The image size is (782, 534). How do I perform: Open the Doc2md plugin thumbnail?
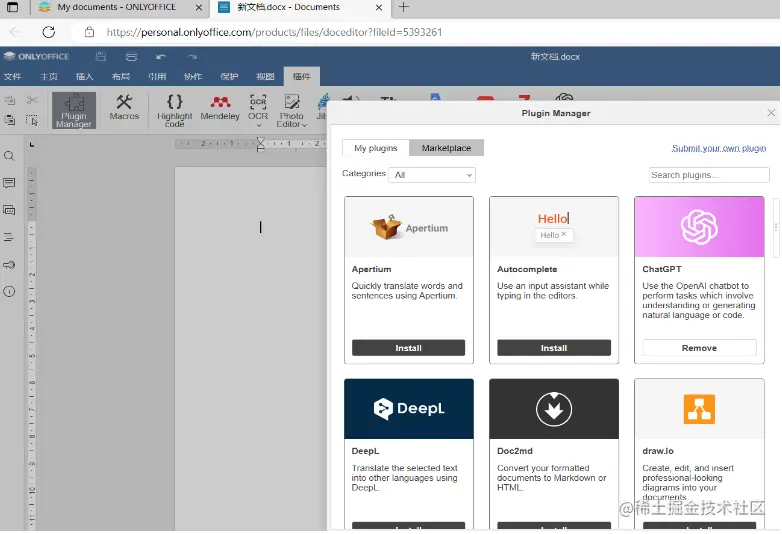(x=554, y=409)
